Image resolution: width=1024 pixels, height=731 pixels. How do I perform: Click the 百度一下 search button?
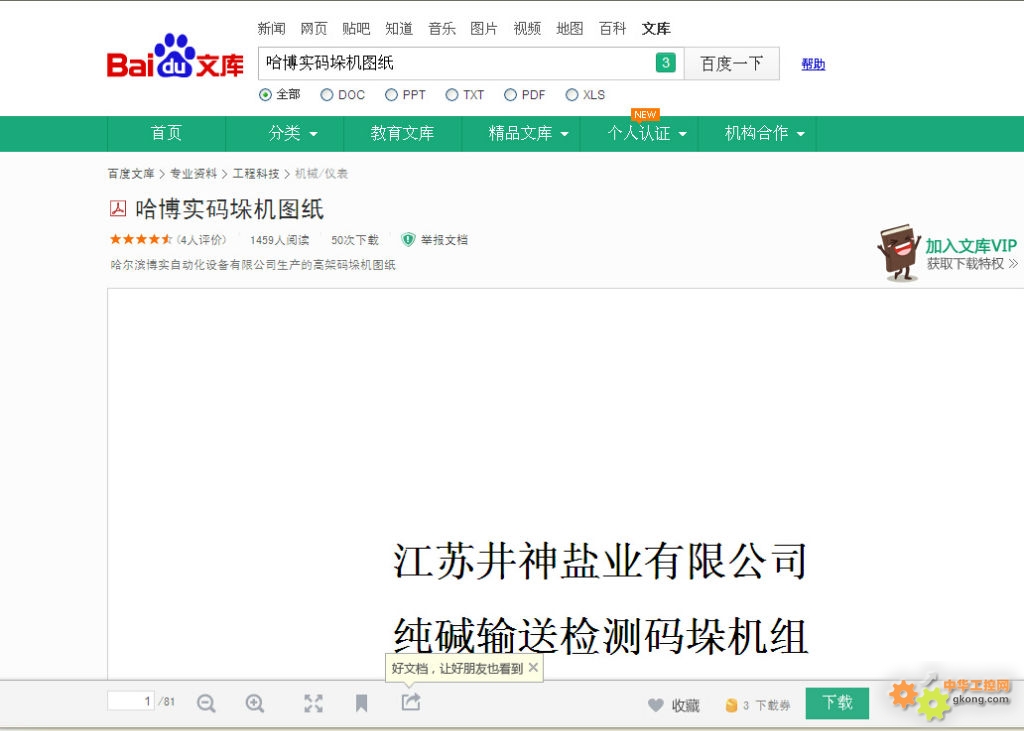click(731, 63)
